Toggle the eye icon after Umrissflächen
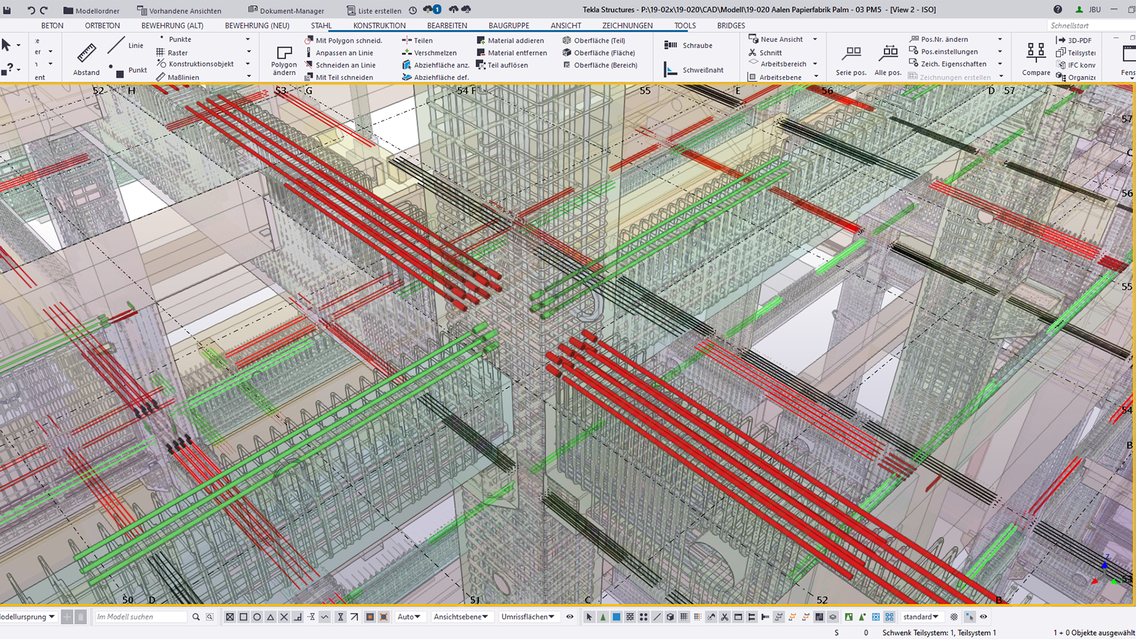The width and height of the screenshot is (1136, 639). click(569, 617)
